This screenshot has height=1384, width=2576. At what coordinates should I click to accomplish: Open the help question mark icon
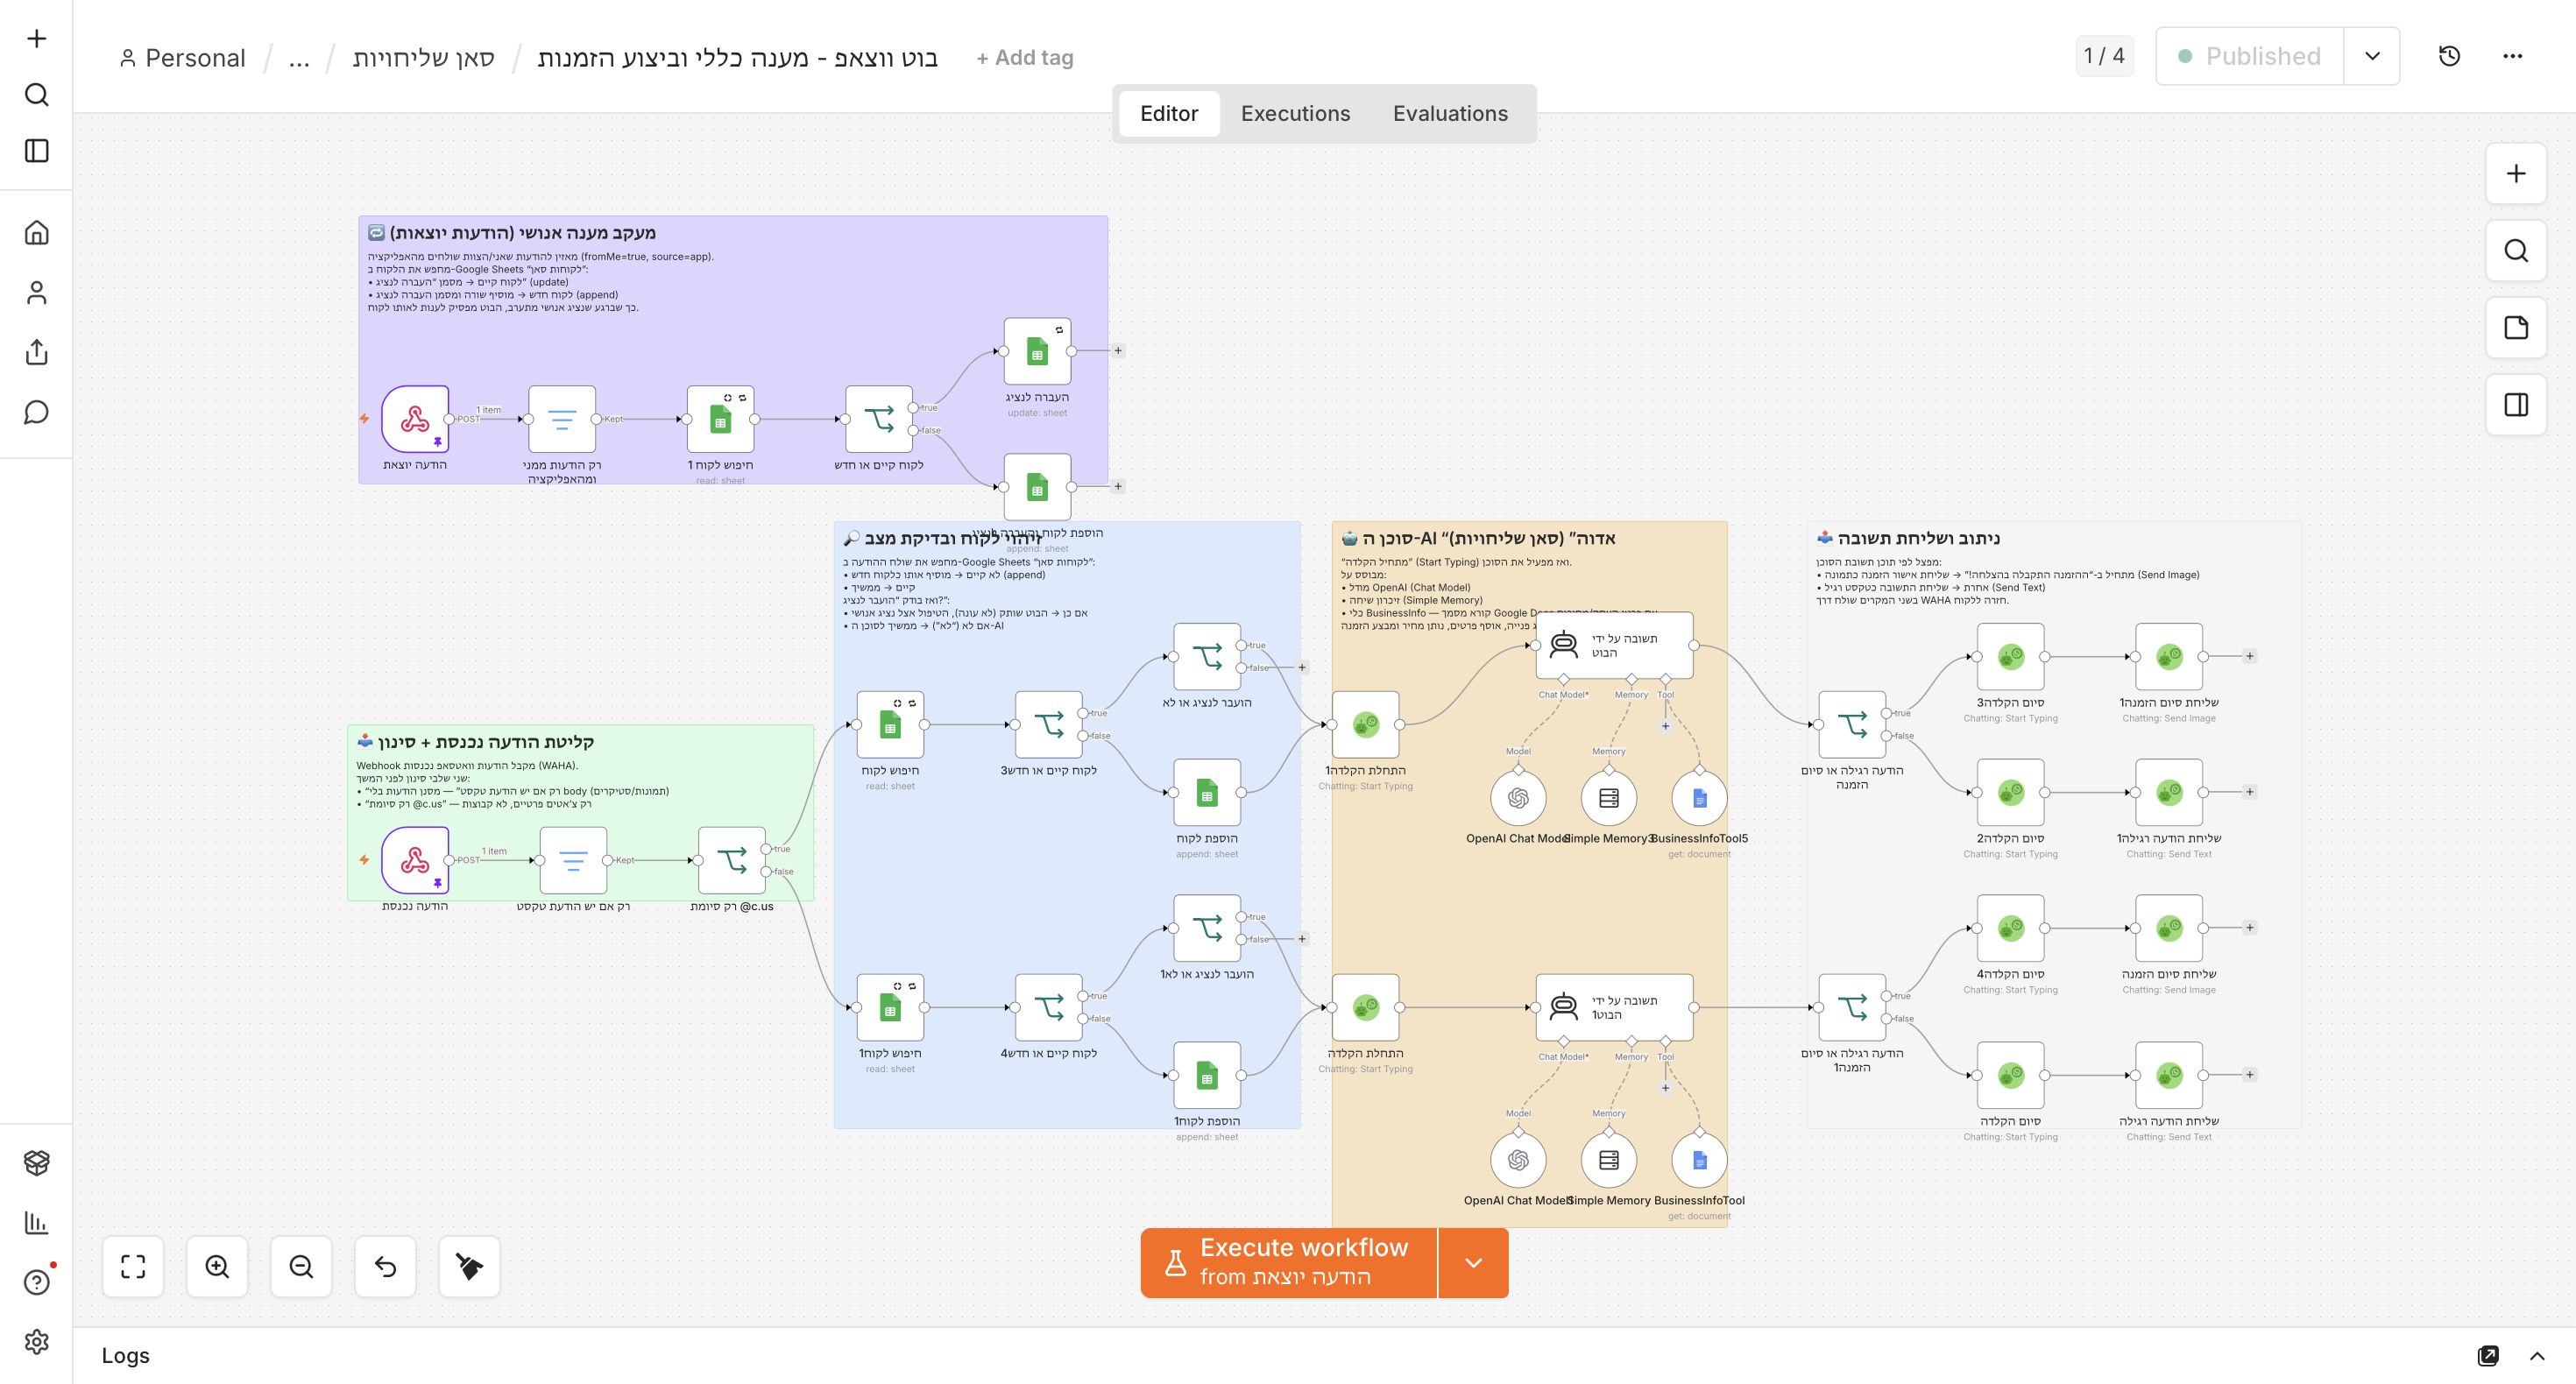[x=37, y=1282]
